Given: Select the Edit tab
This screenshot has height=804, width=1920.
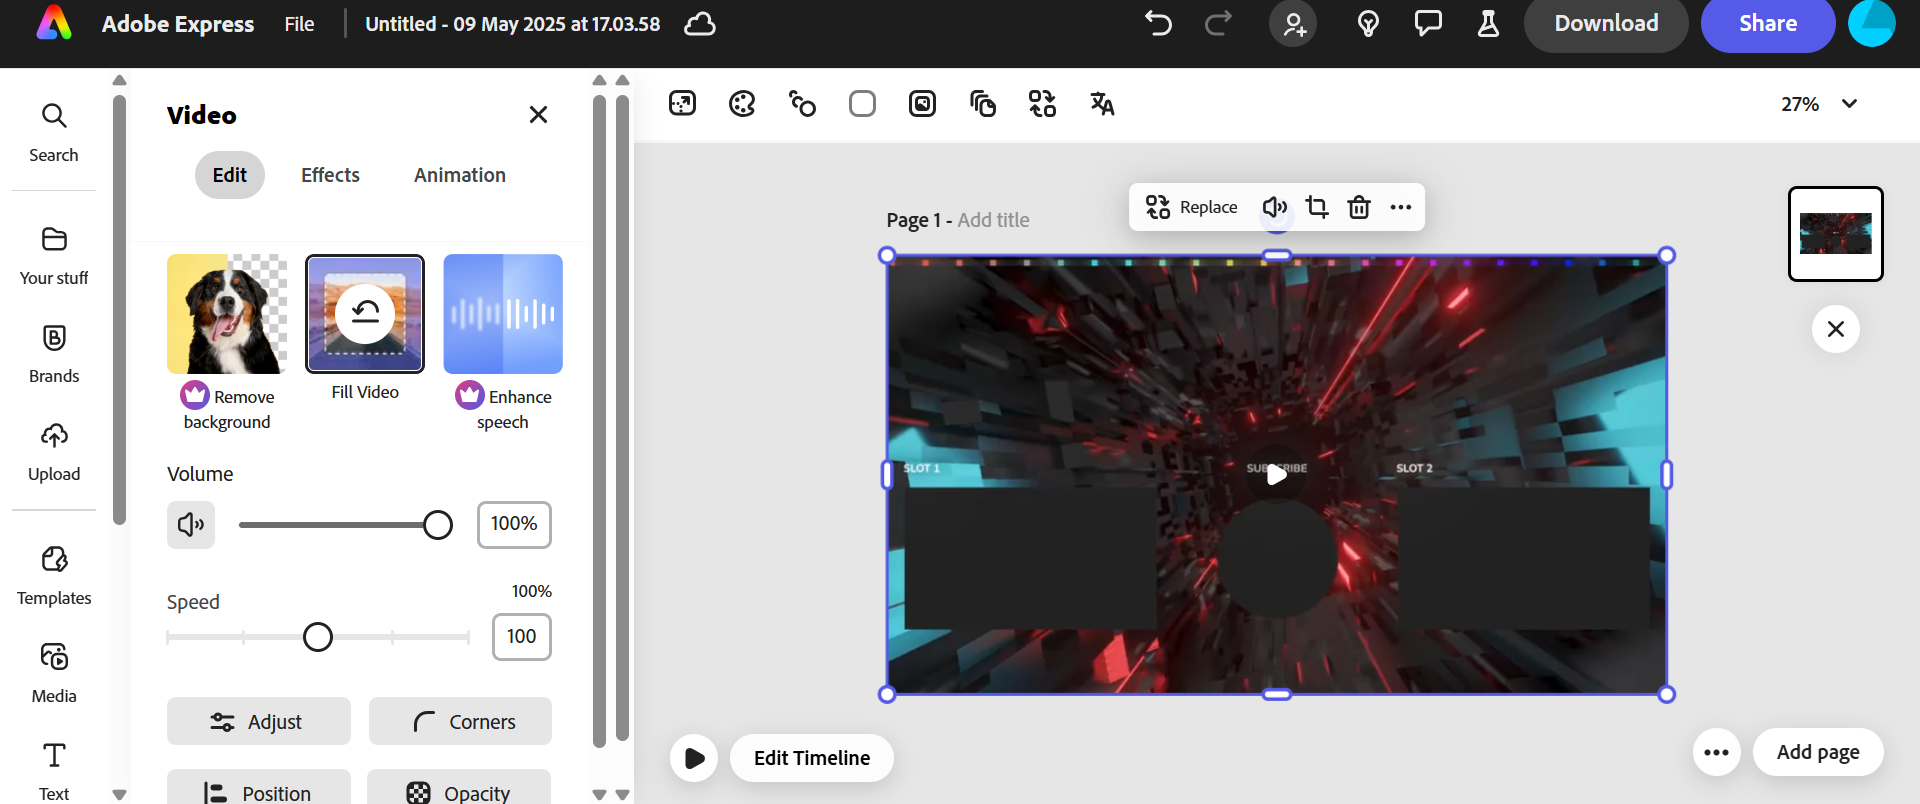Looking at the screenshot, I should [229, 175].
